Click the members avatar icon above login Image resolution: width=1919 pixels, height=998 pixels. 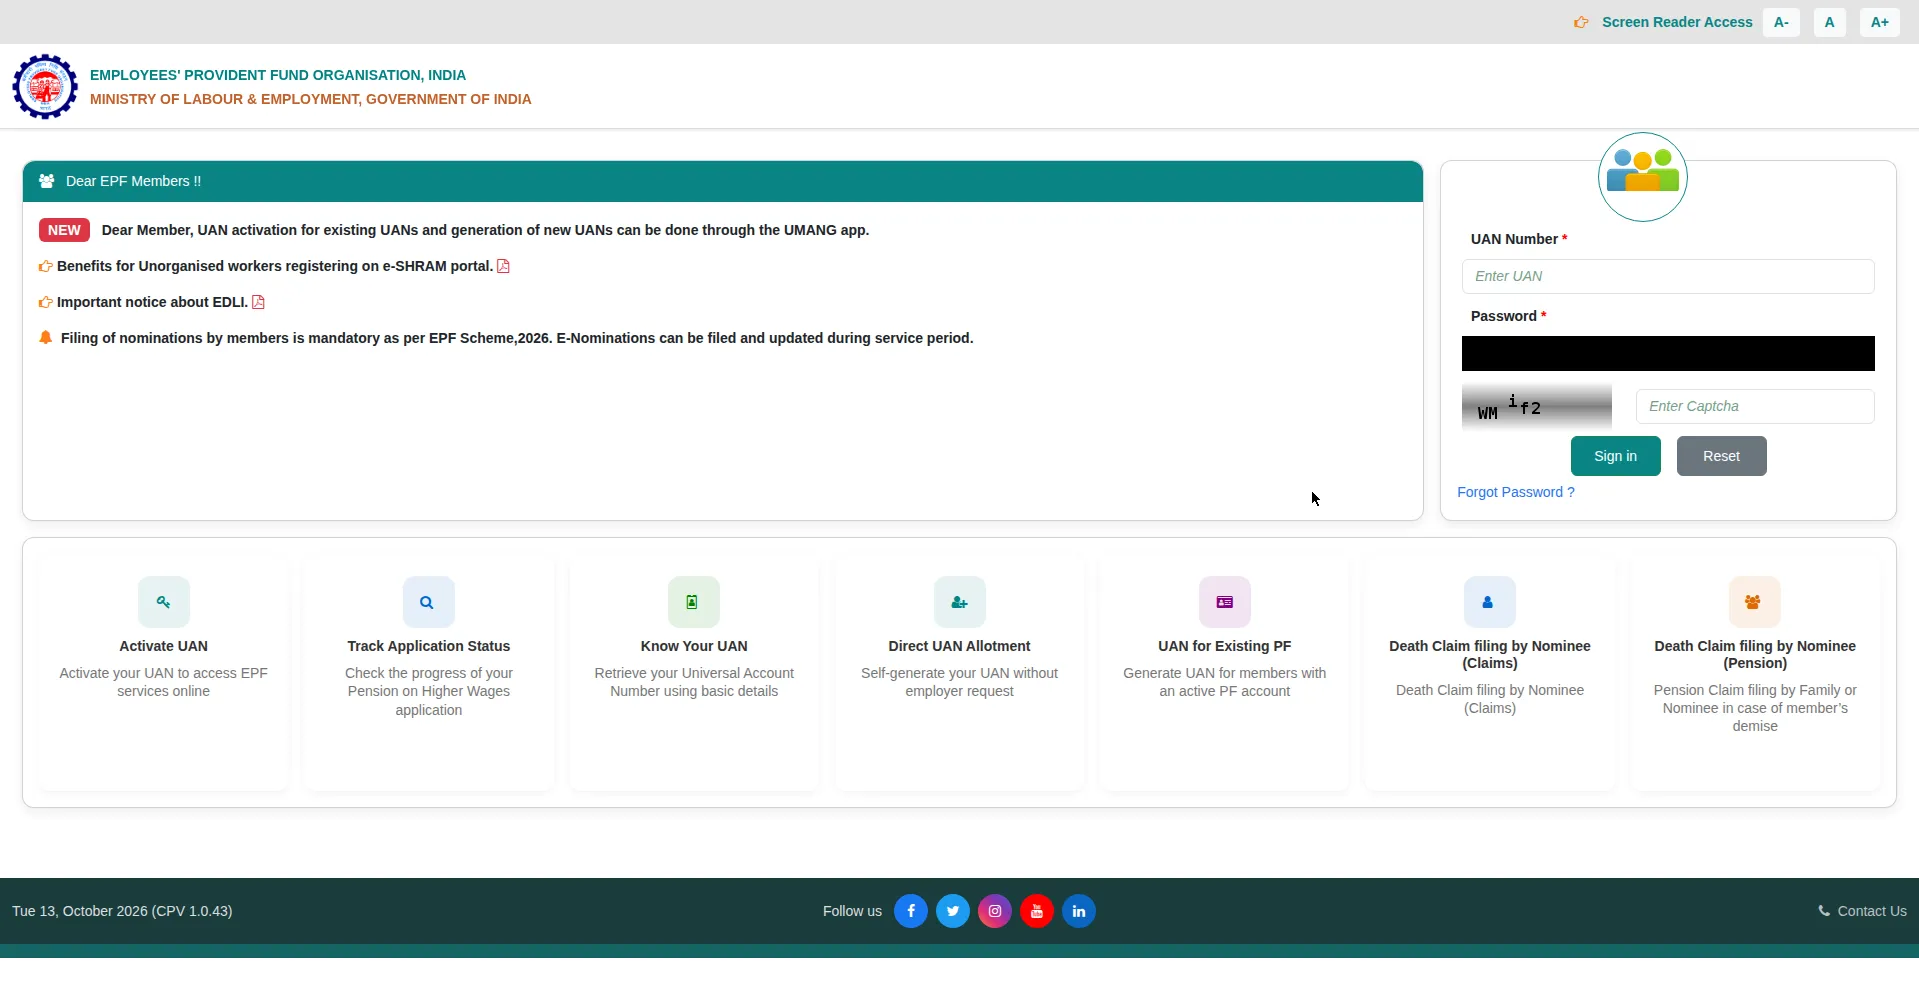1643,177
